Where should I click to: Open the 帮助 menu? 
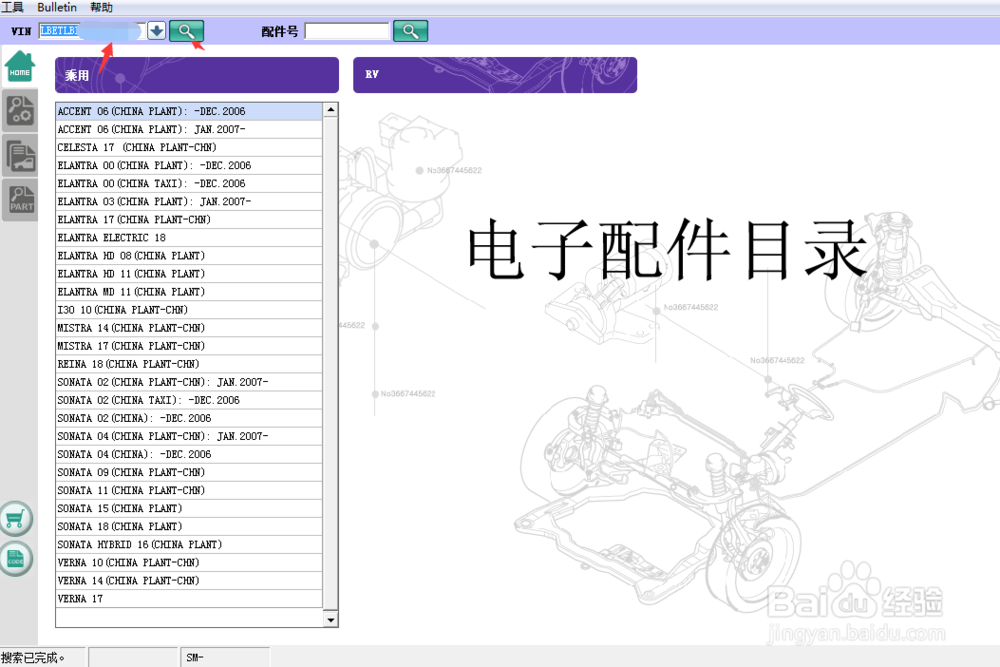pos(101,7)
